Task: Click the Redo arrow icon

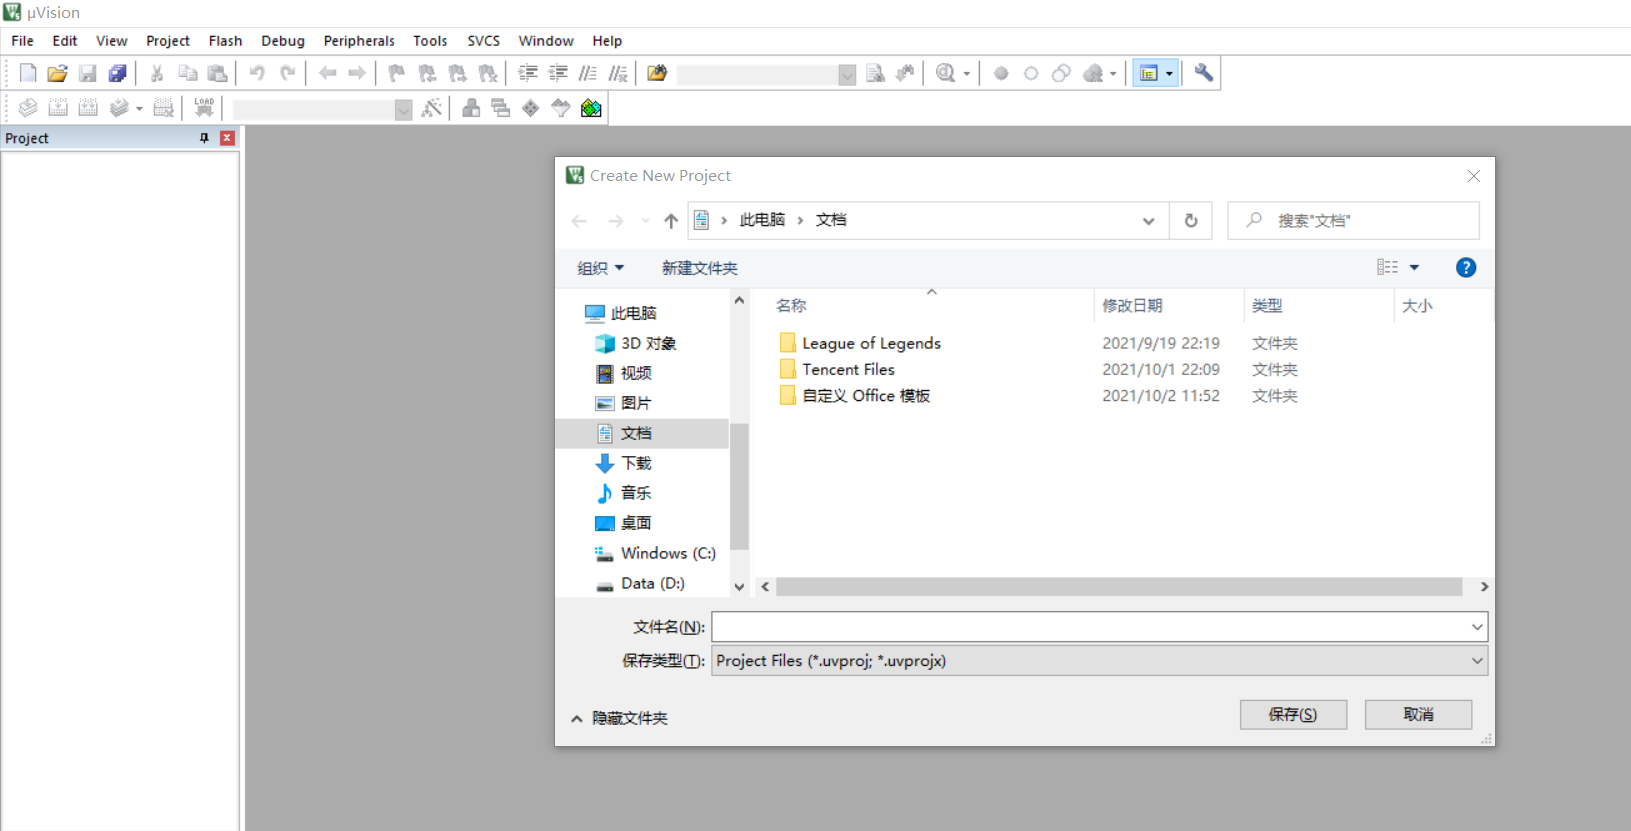Action: (x=287, y=73)
